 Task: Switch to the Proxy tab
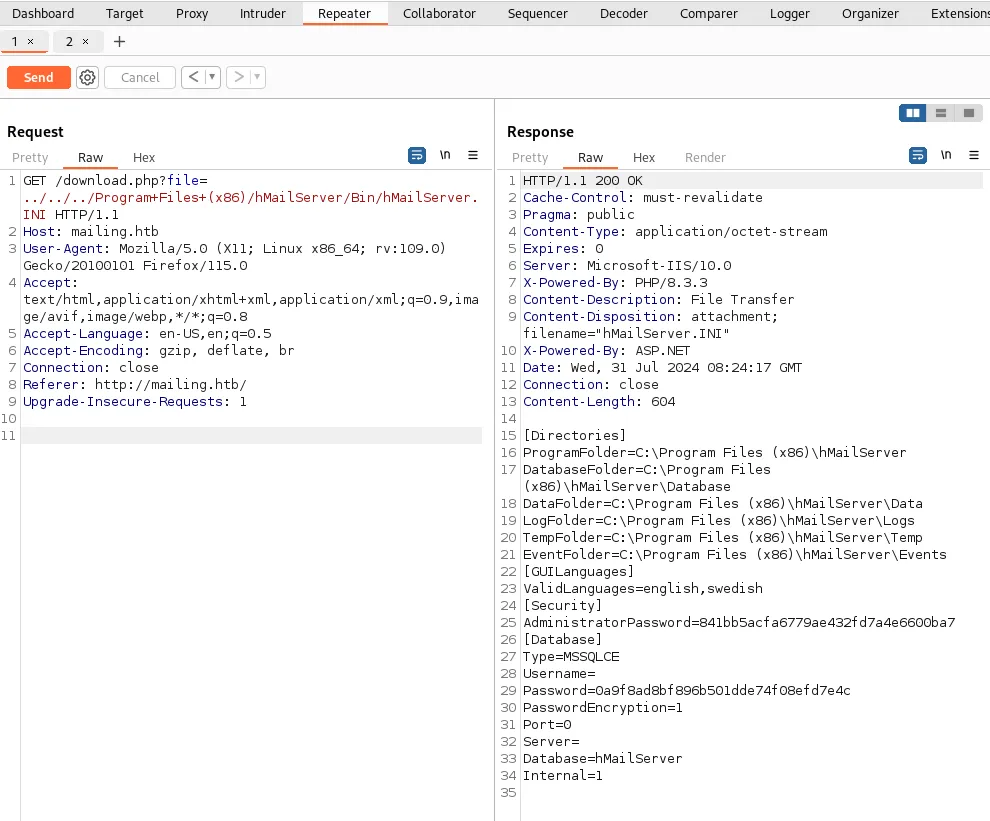[x=192, y=13]
